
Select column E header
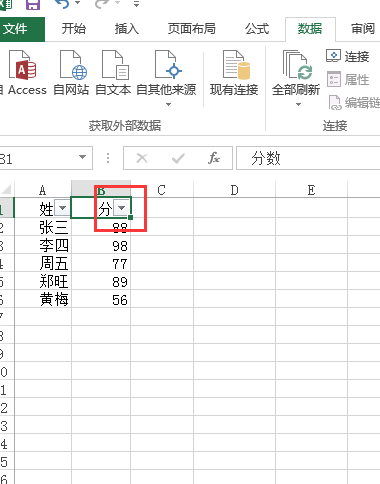coord(311,190)
